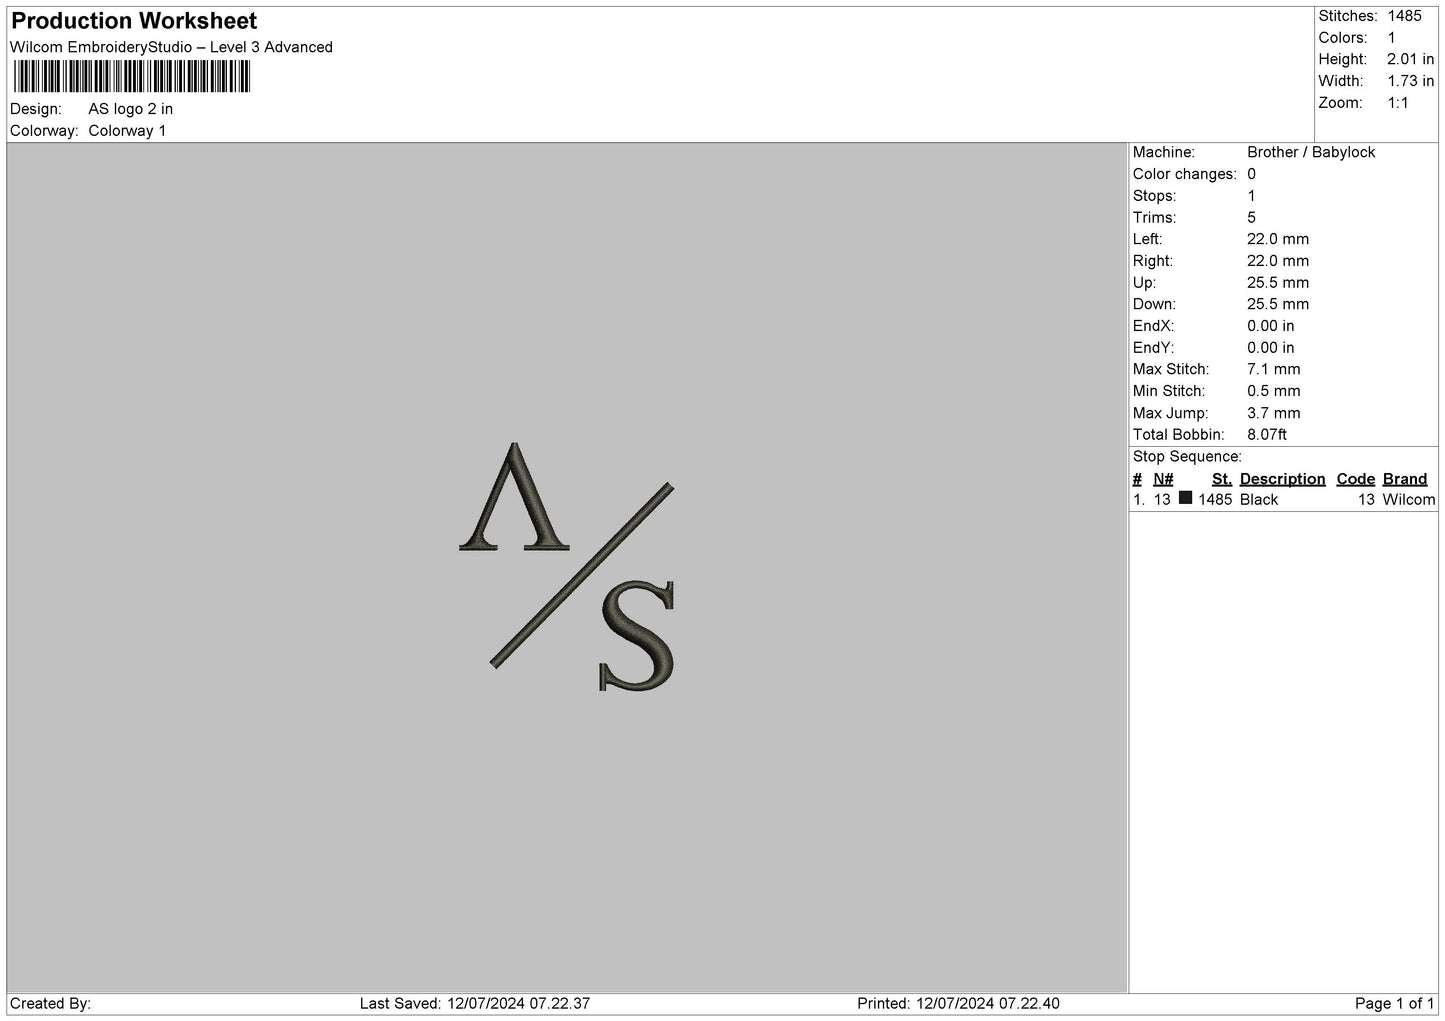Screen dimensions: 1445x1021
Task: Click the 'Stop Sequence:' heading
Action: (x=1187, y=457)
